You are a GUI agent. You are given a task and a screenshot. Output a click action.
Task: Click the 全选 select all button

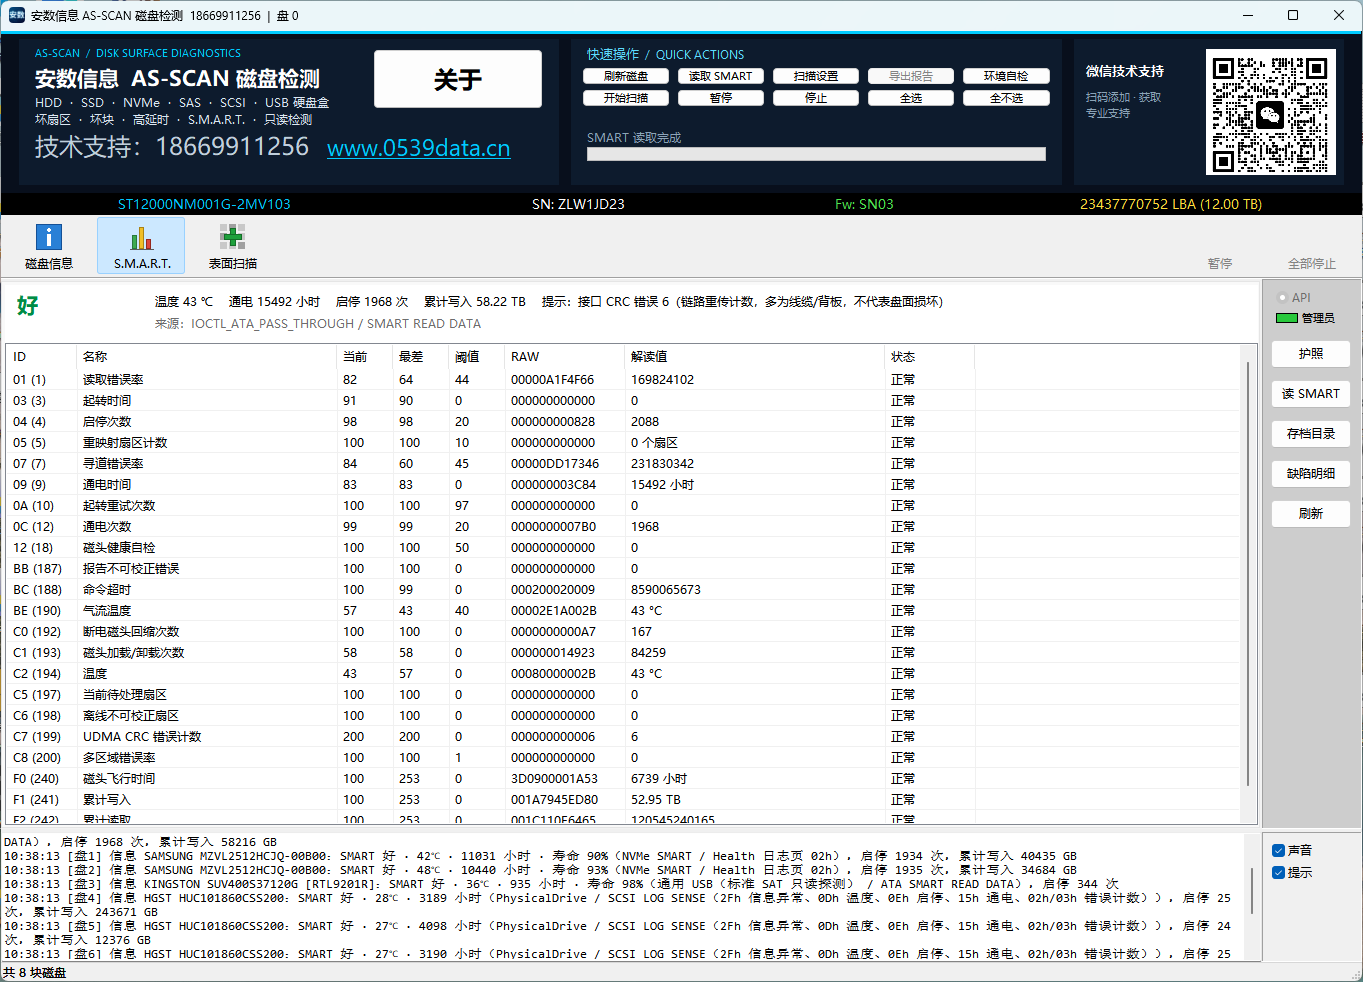point(911,98)
